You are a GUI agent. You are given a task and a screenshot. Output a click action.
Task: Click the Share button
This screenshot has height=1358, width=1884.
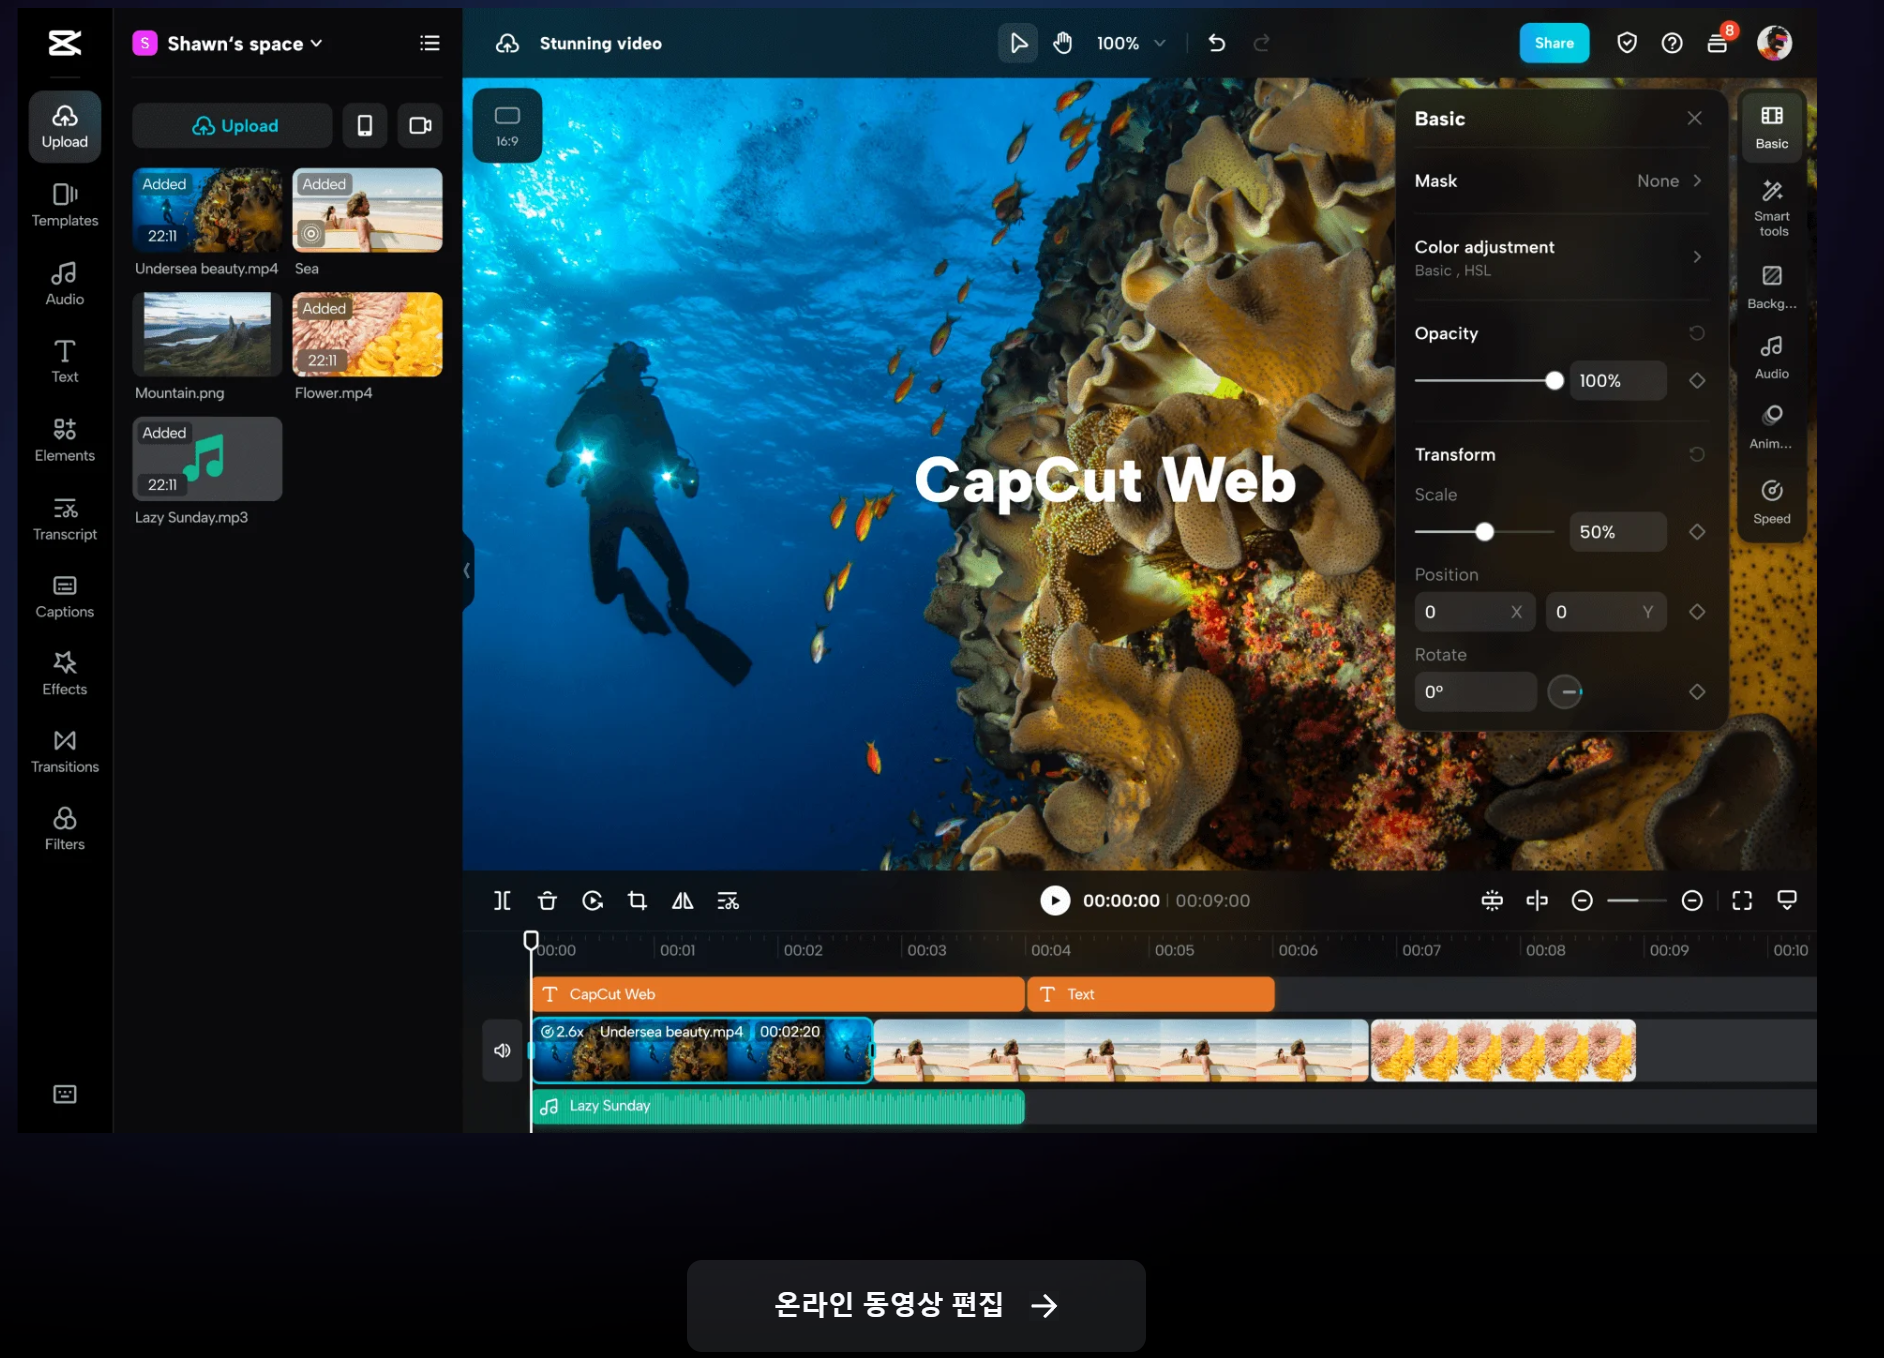[x=1554, y=43]
